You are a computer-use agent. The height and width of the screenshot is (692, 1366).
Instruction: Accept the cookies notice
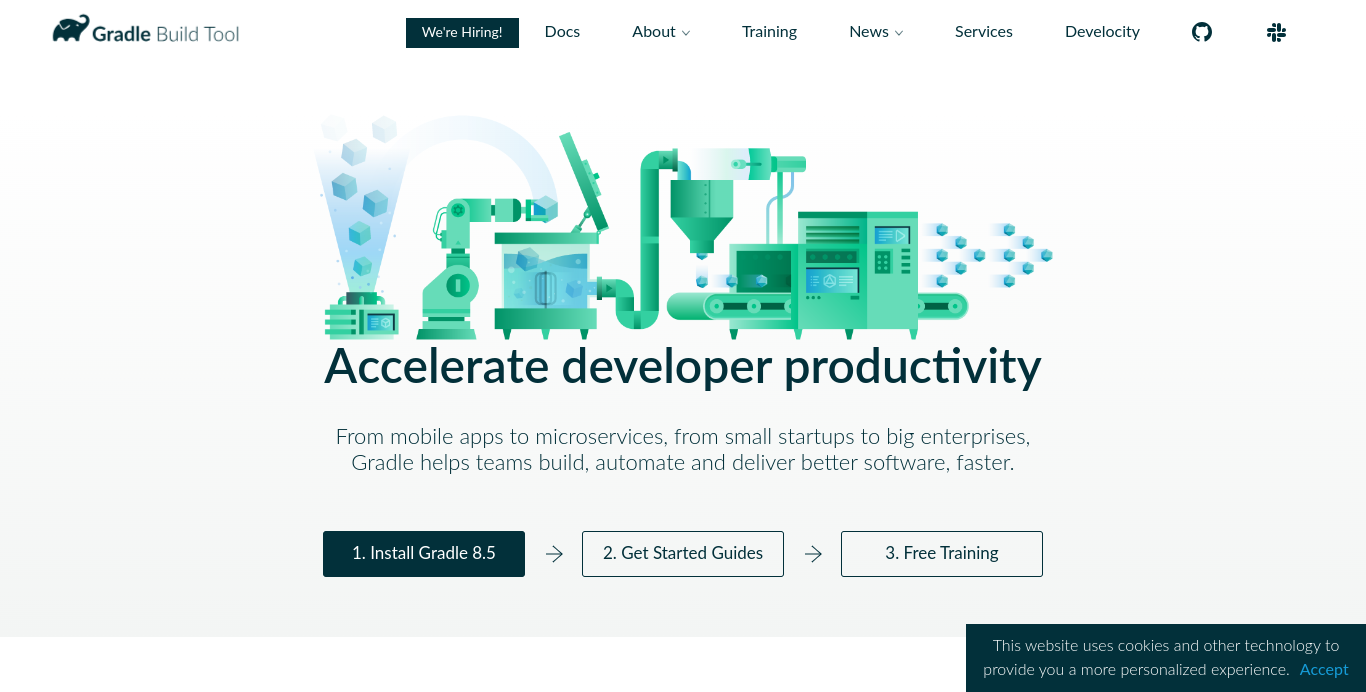(x=1324, y=670)
